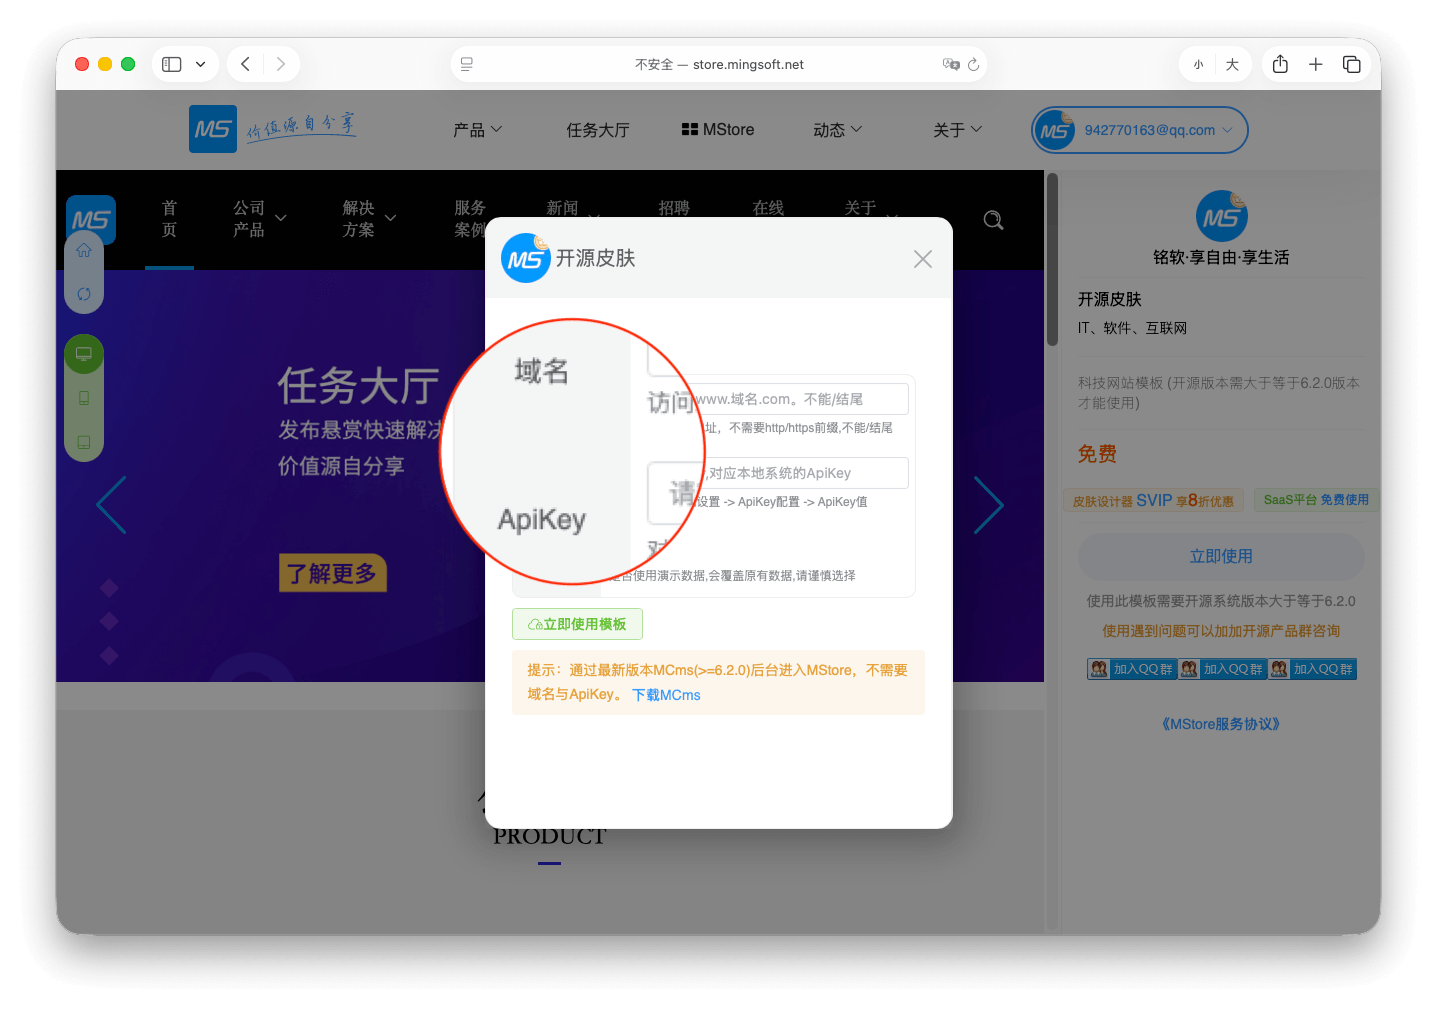Expand the 解决方案 menu in preview

369,219
